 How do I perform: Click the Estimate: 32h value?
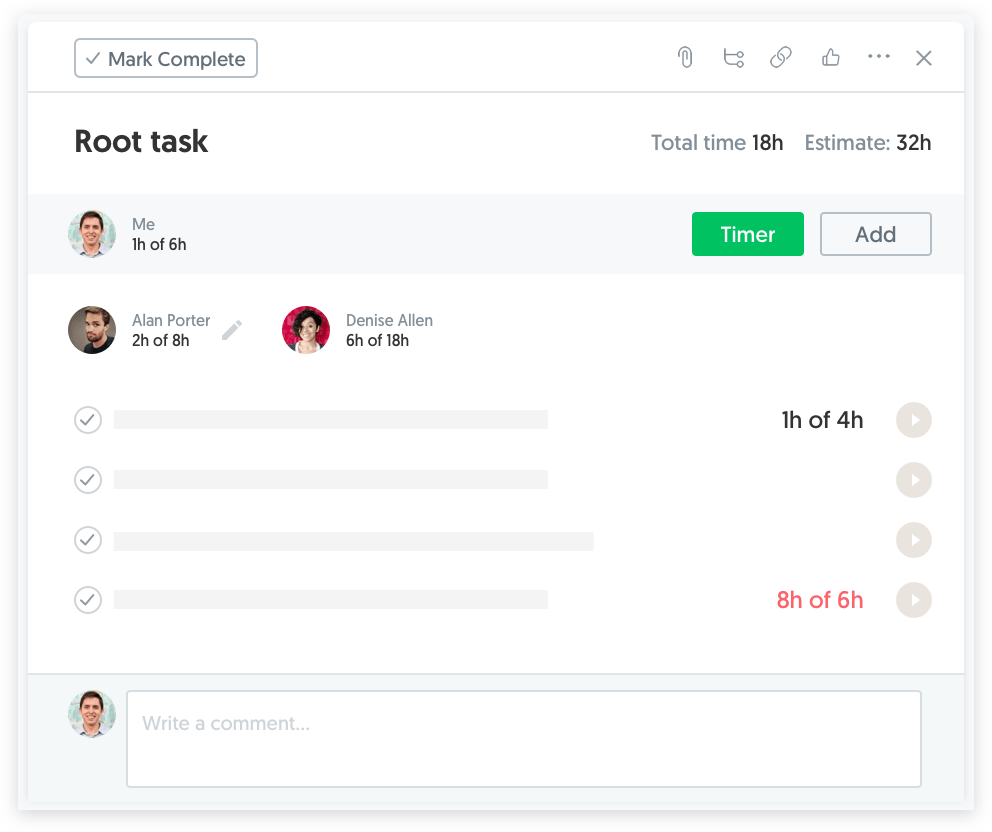(x=867, y=143)
